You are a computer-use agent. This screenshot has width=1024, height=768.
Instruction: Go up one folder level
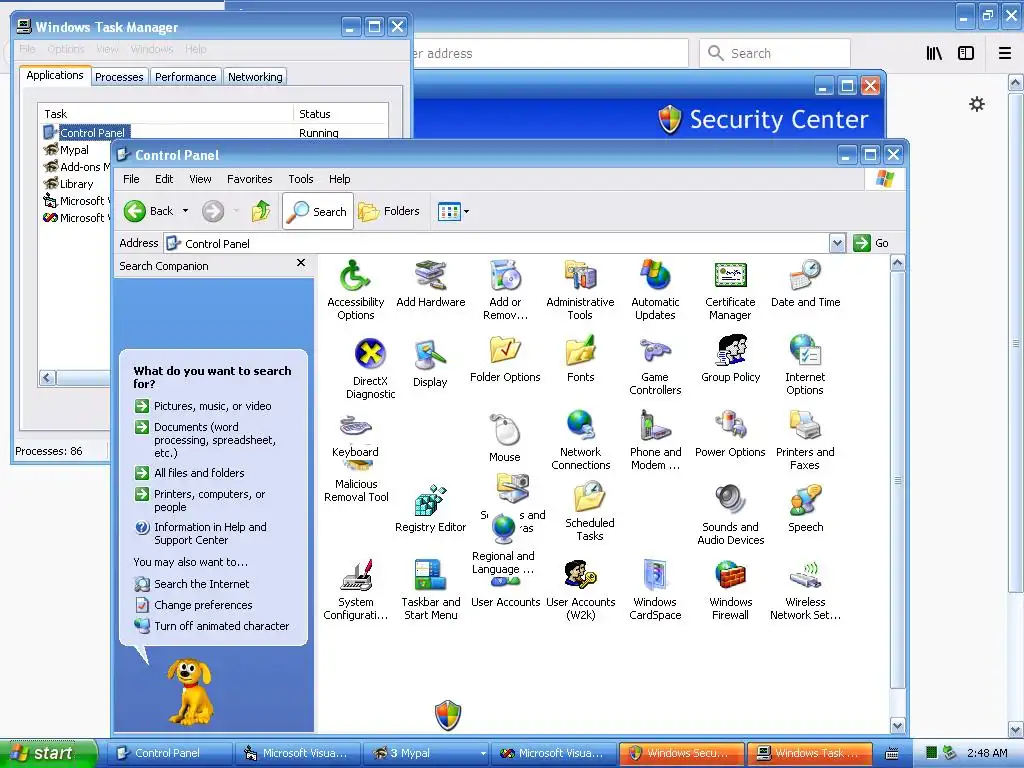click(x=261, y=211)
